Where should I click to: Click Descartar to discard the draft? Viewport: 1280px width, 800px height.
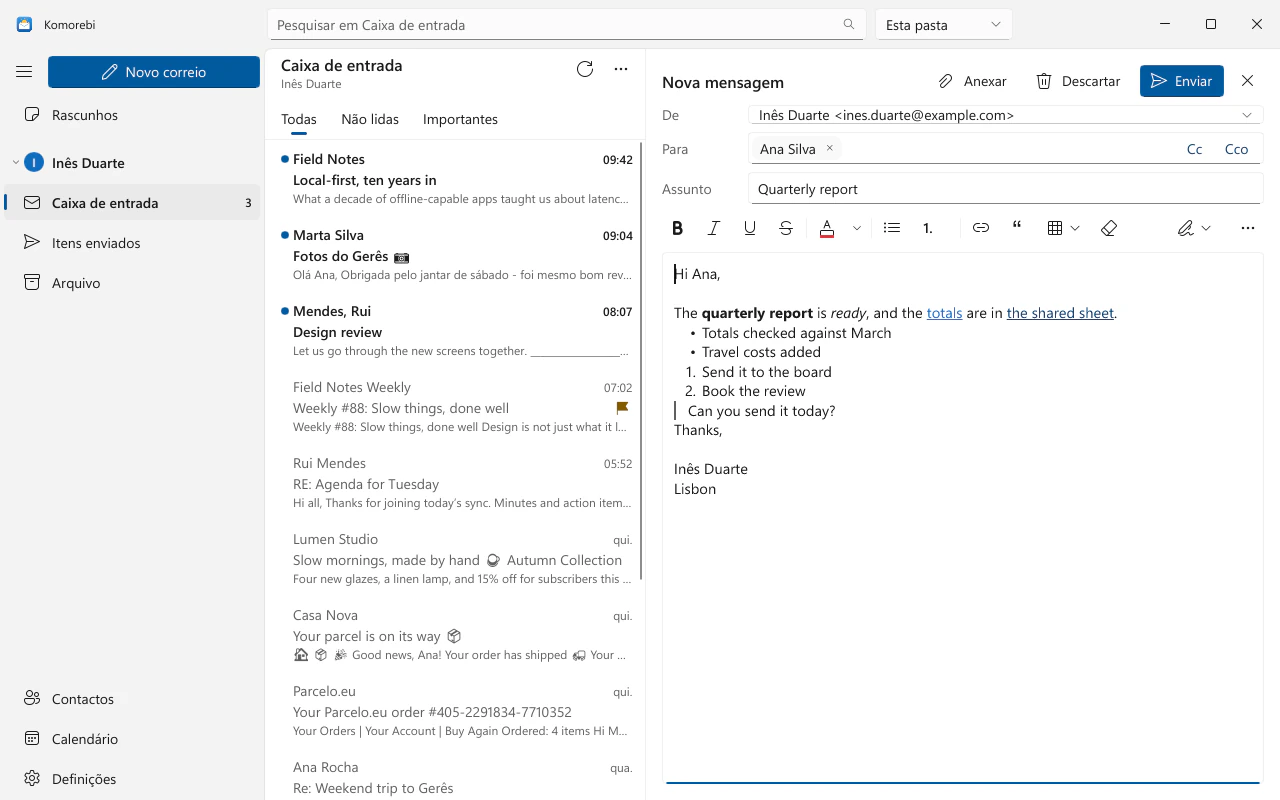pyautogui.click(x=1078, y=81)
